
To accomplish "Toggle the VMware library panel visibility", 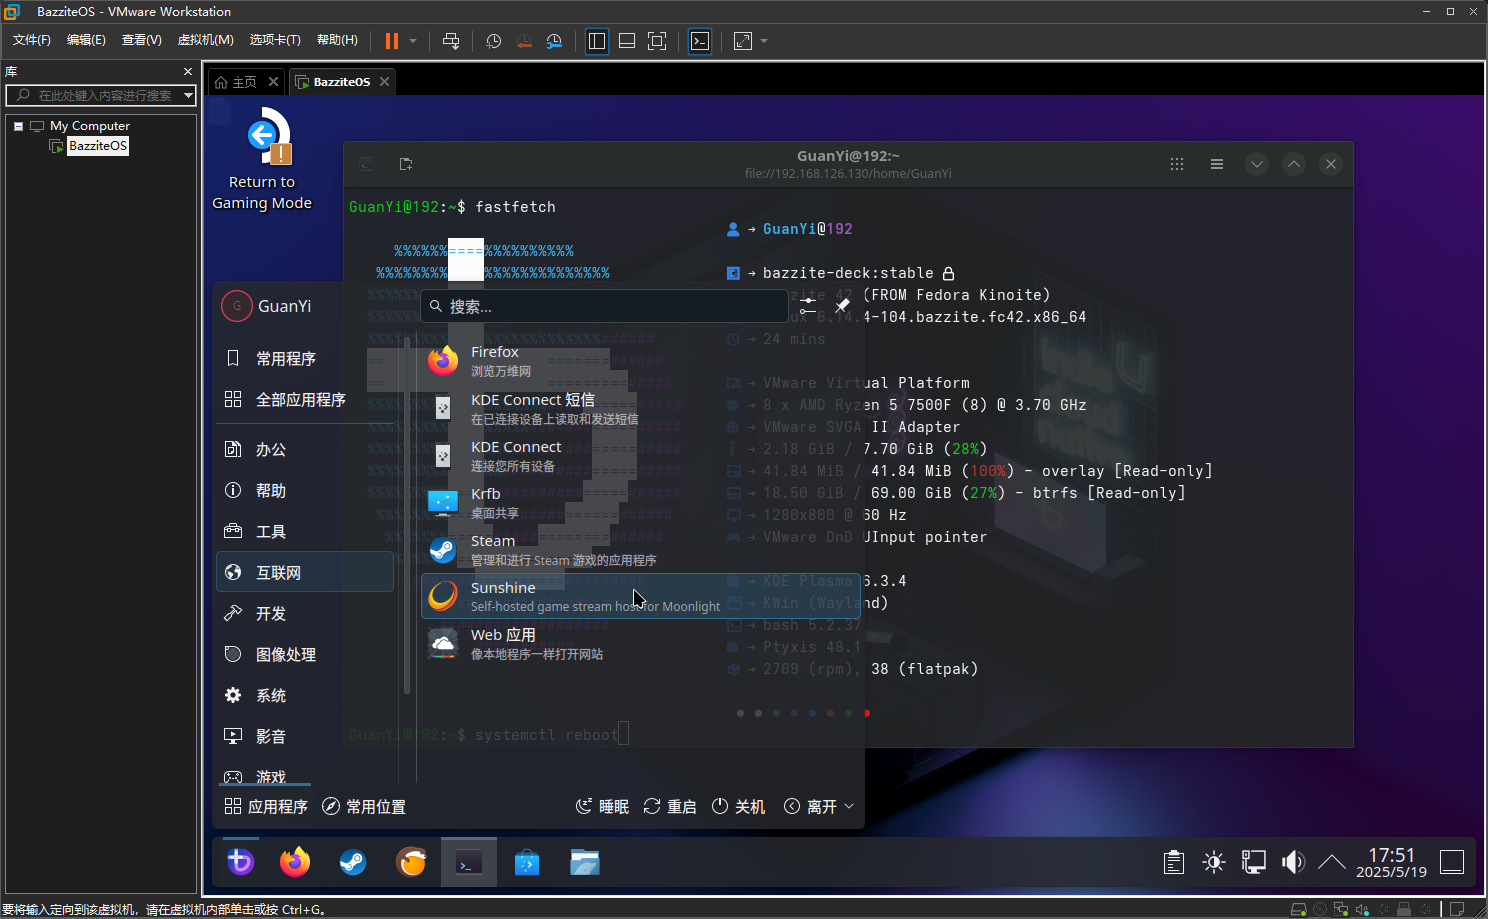I will point(597,41).
